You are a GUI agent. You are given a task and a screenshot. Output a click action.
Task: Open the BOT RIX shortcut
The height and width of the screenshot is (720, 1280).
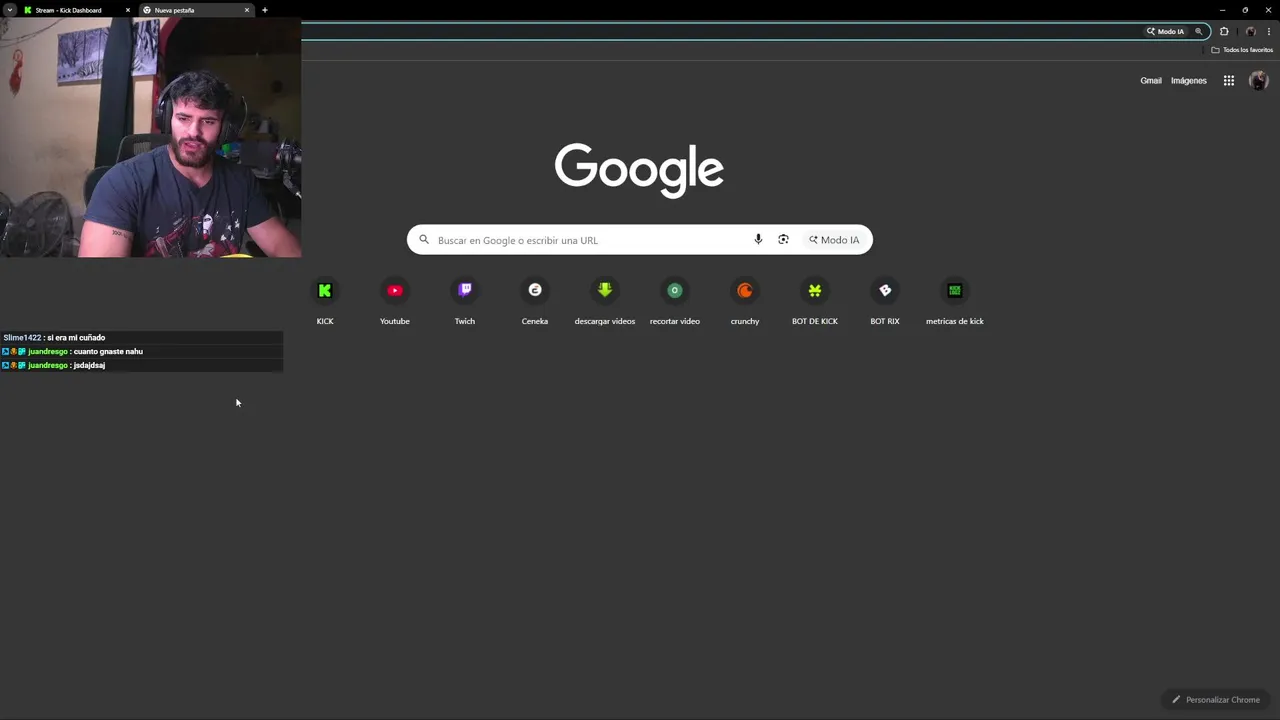[x=885, y=302]
